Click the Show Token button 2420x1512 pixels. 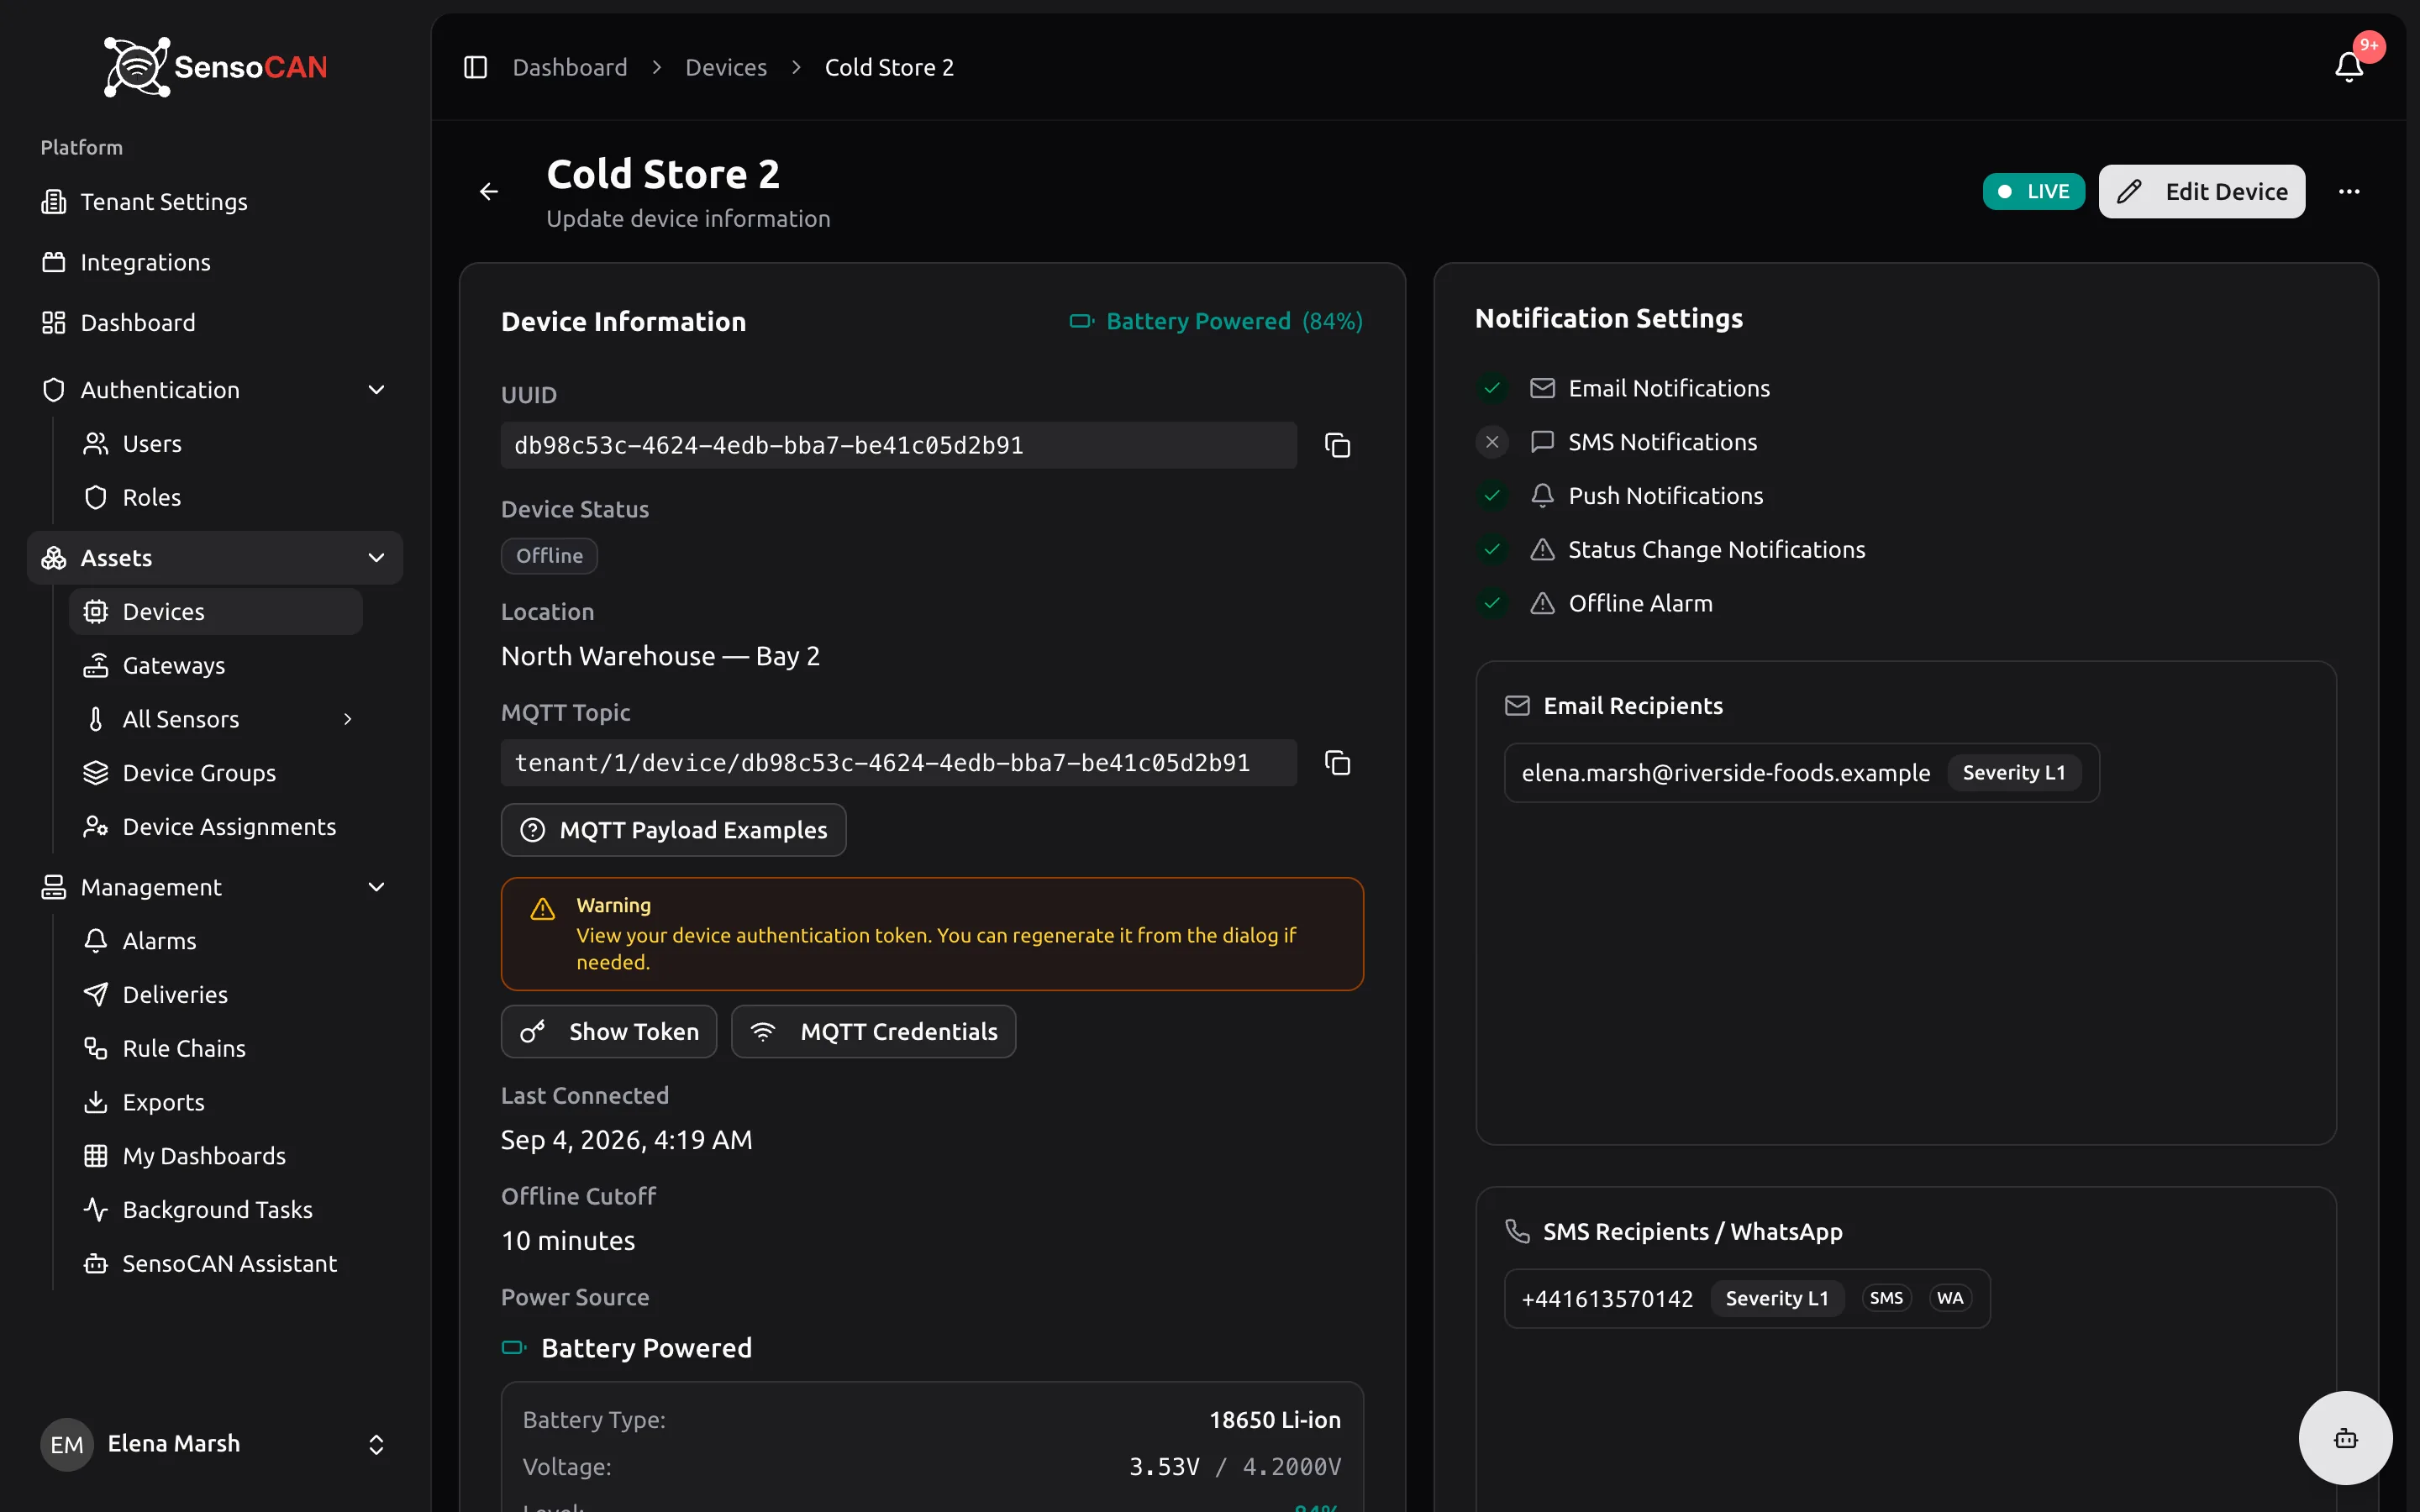tap(609, 1032)
